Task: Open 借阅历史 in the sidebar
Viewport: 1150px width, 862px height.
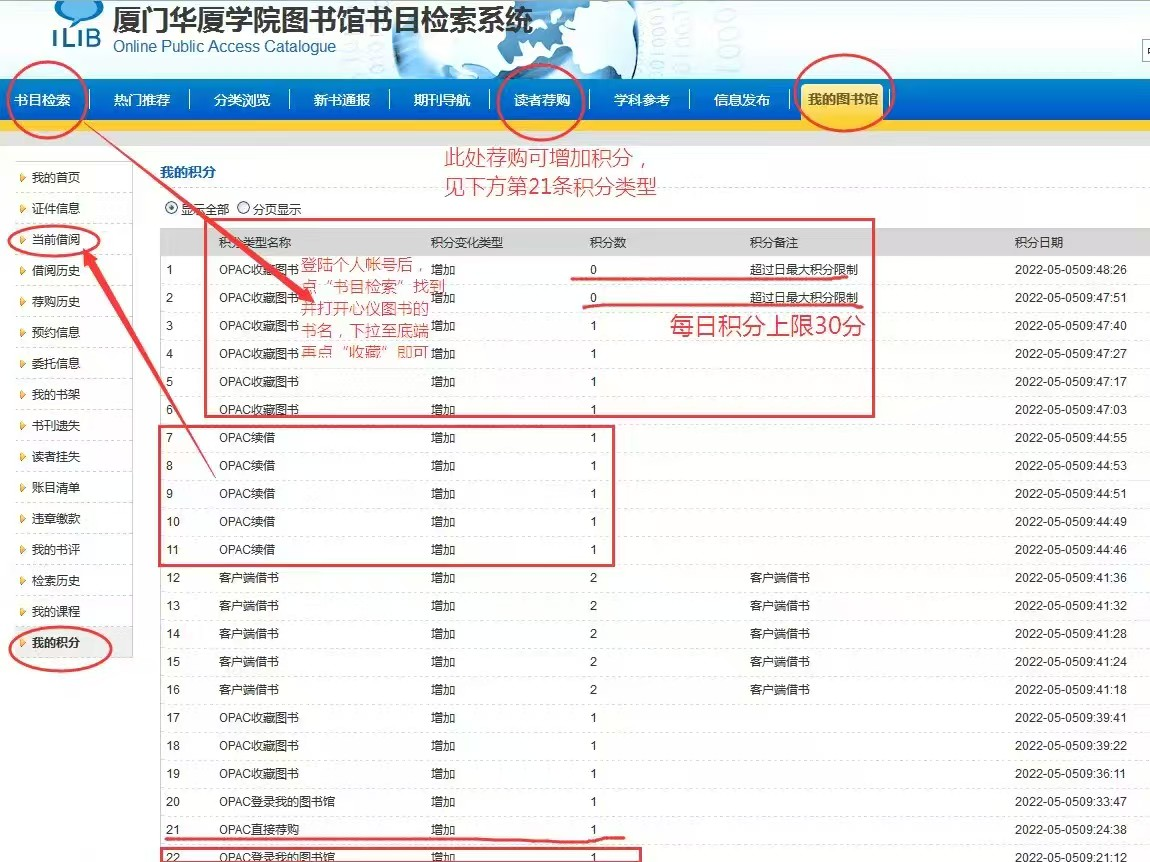Action: click(56, 271)
